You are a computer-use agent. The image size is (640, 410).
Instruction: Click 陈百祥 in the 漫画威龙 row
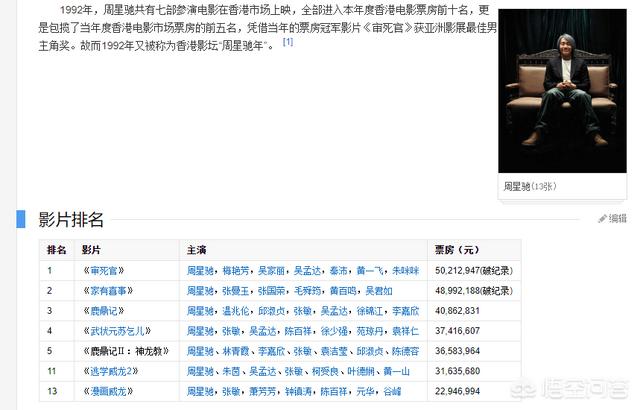(x=334, y=391)
